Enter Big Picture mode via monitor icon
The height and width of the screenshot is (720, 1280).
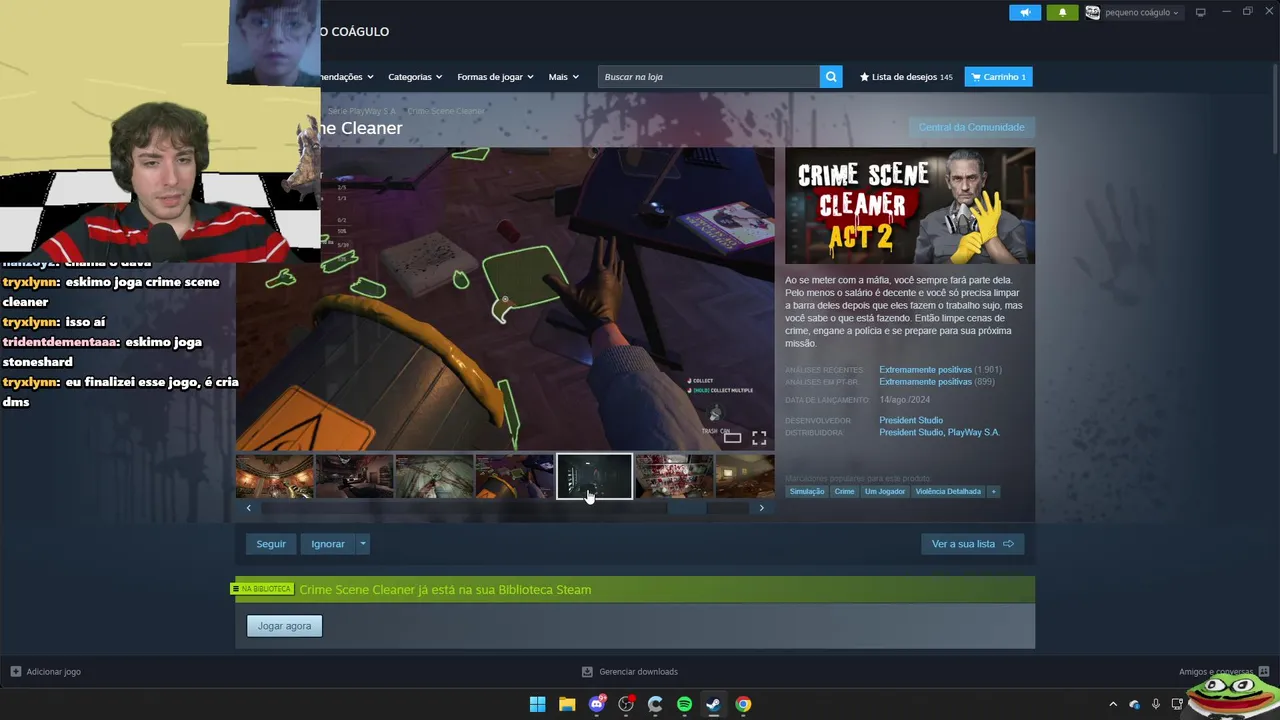click(x=1201, y=12)
